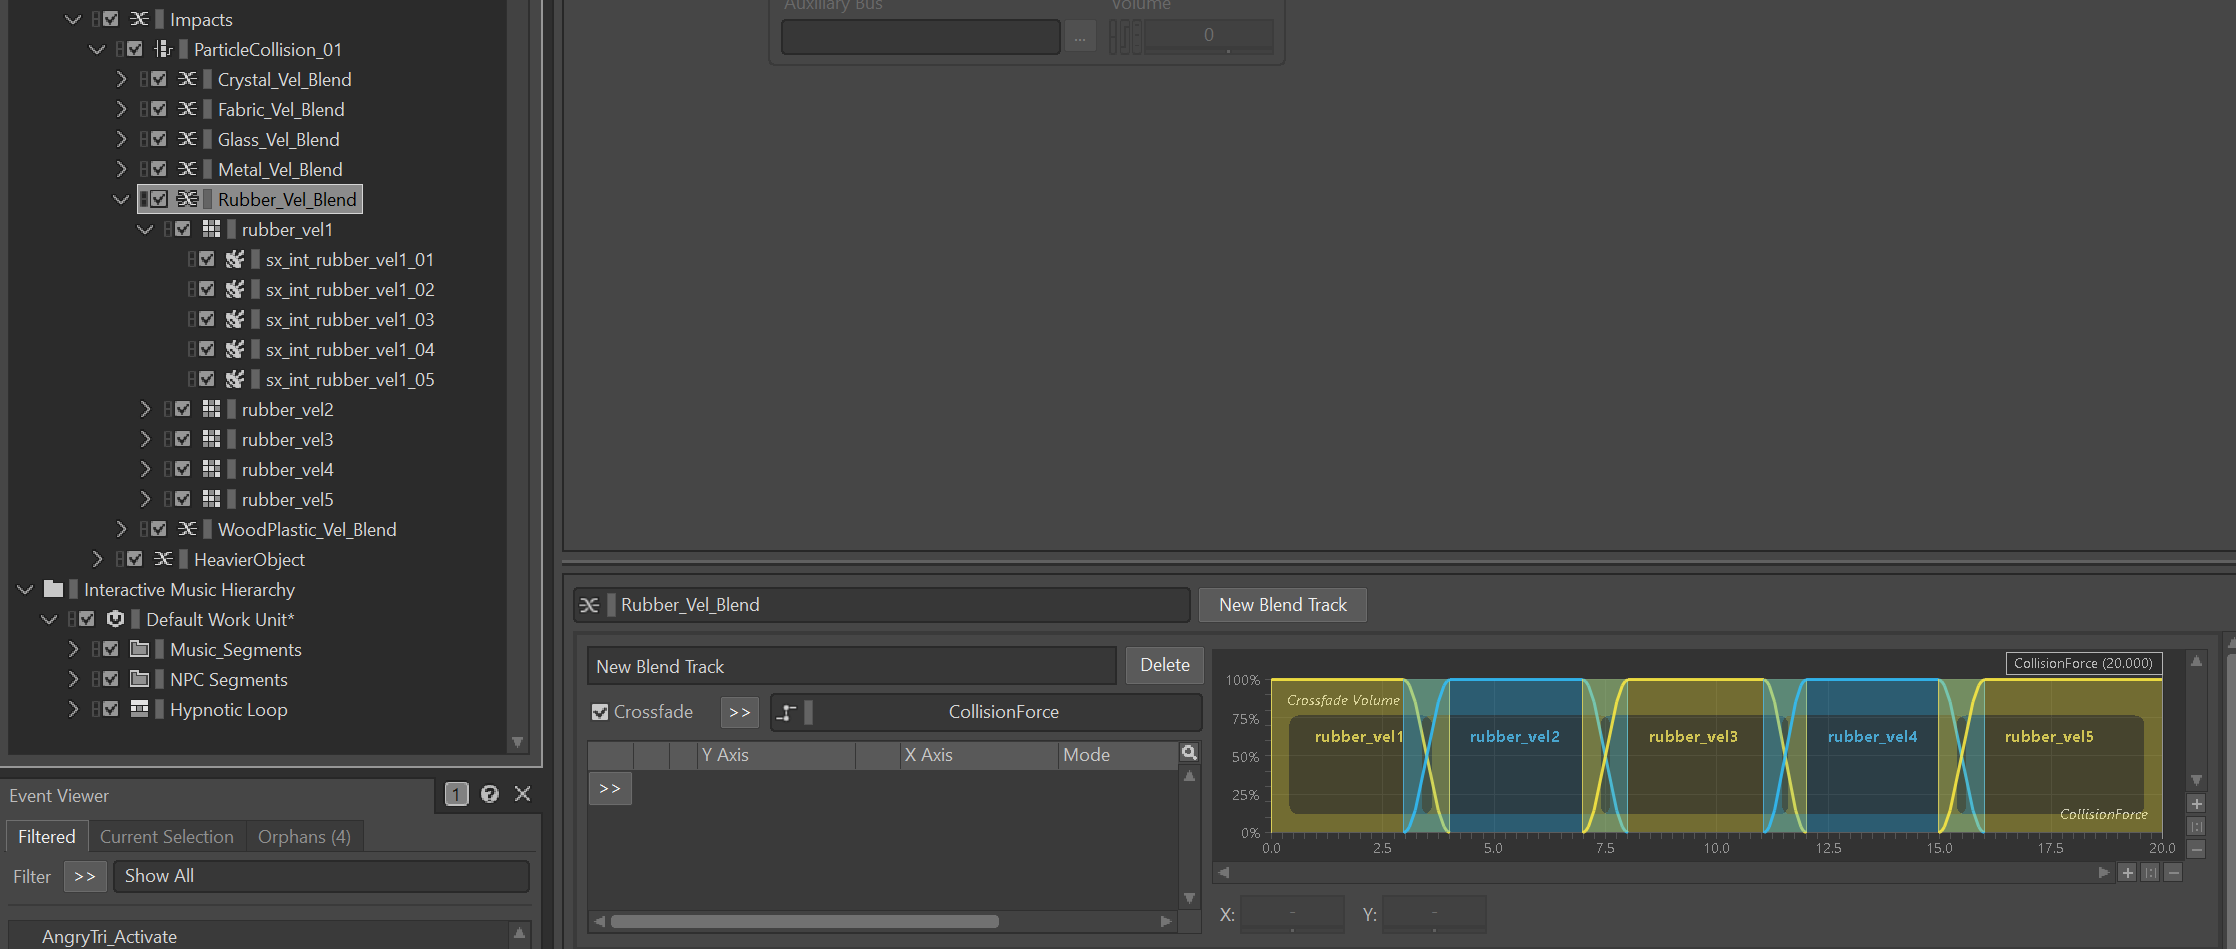This screenshot has width=2236, height=949.
Task: Click the Auxiliary Bus browse button
Action: click(x=1080, y=37)
